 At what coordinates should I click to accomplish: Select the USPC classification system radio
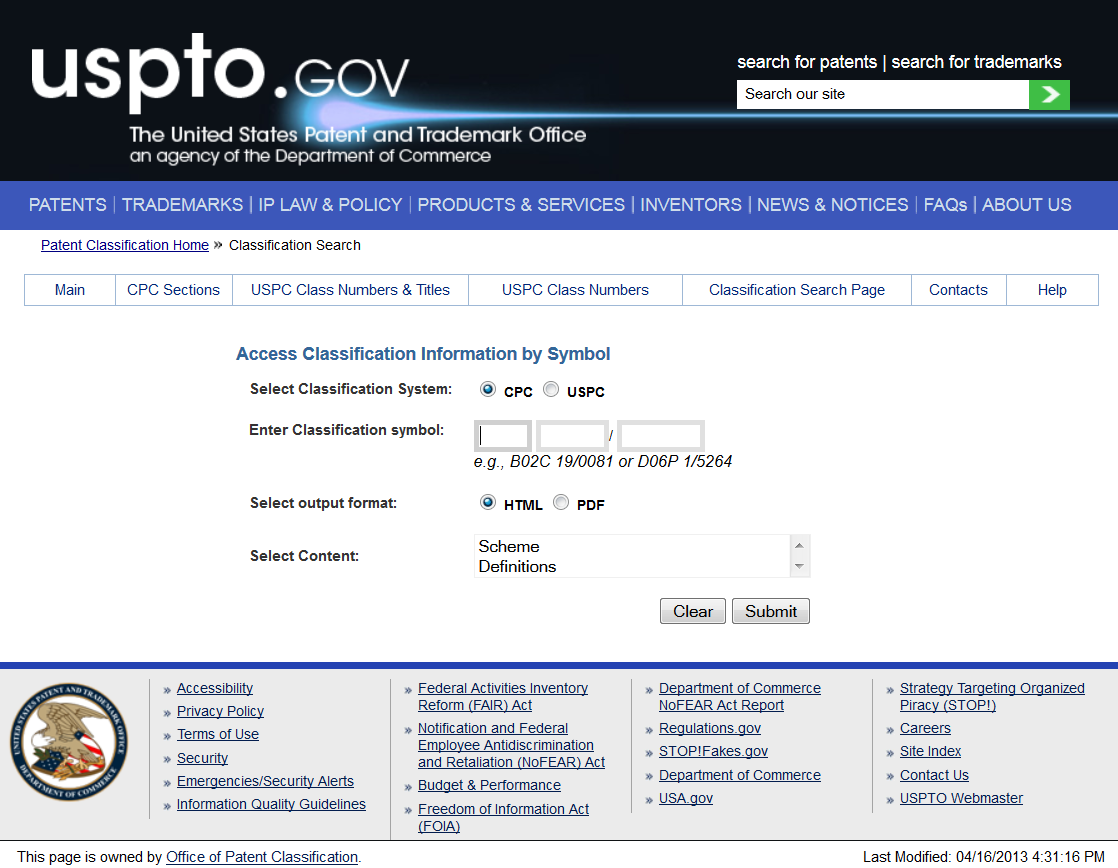click(551, 389)
